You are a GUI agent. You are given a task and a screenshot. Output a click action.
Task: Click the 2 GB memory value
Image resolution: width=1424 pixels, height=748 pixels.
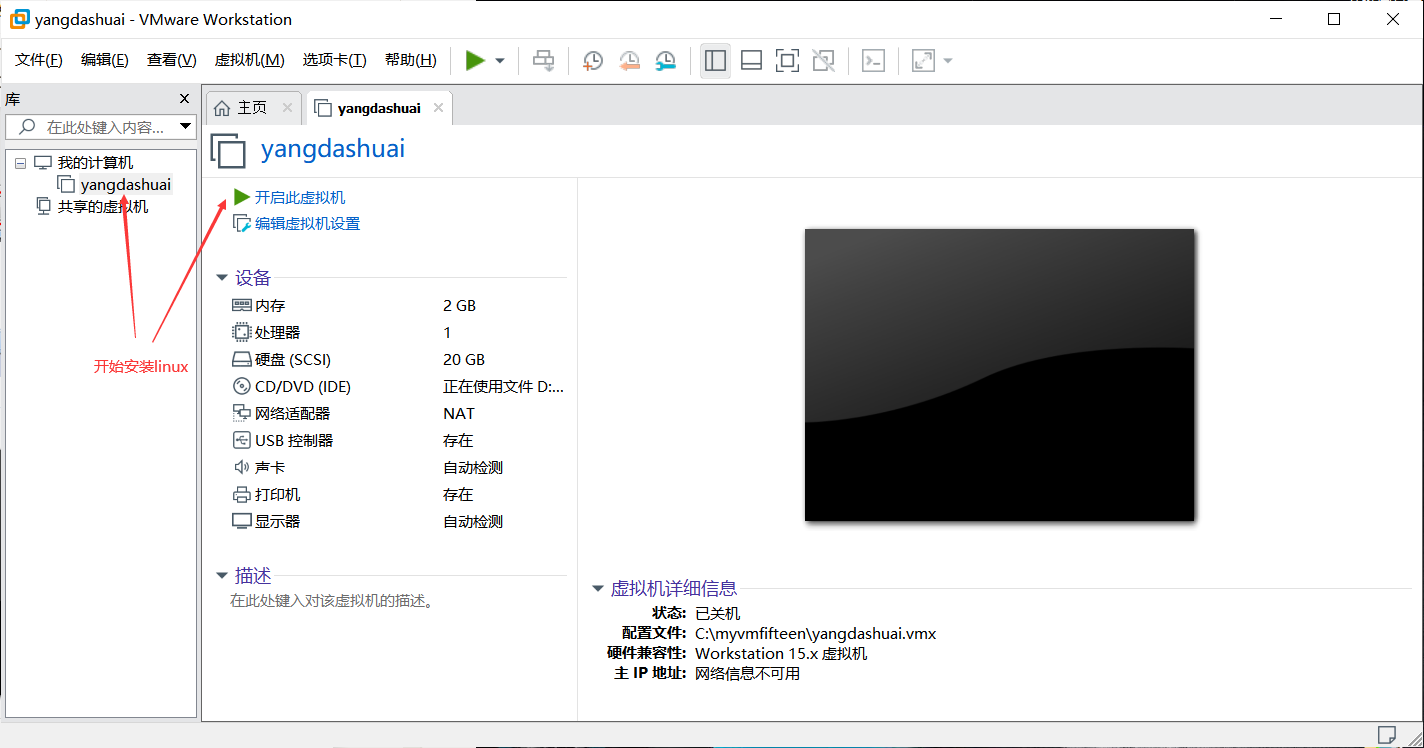(460, 305)
